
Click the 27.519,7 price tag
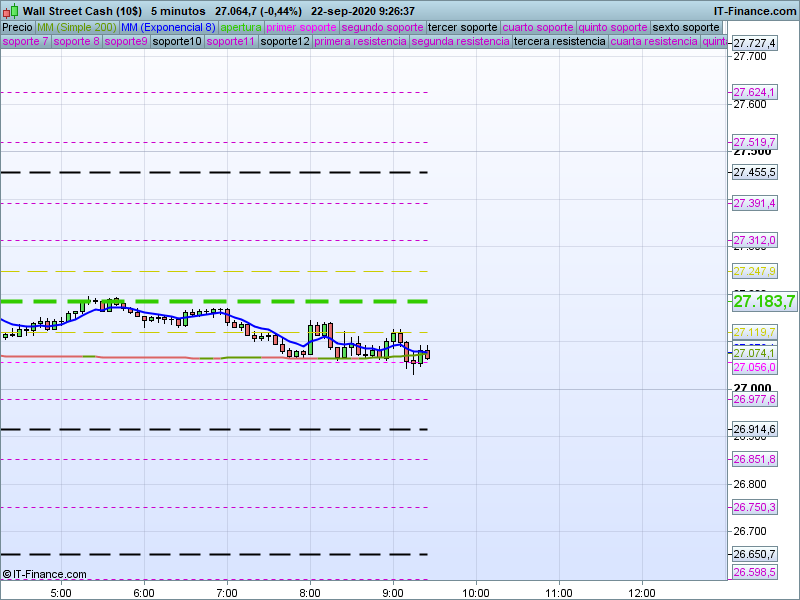(x=754, y=142)
